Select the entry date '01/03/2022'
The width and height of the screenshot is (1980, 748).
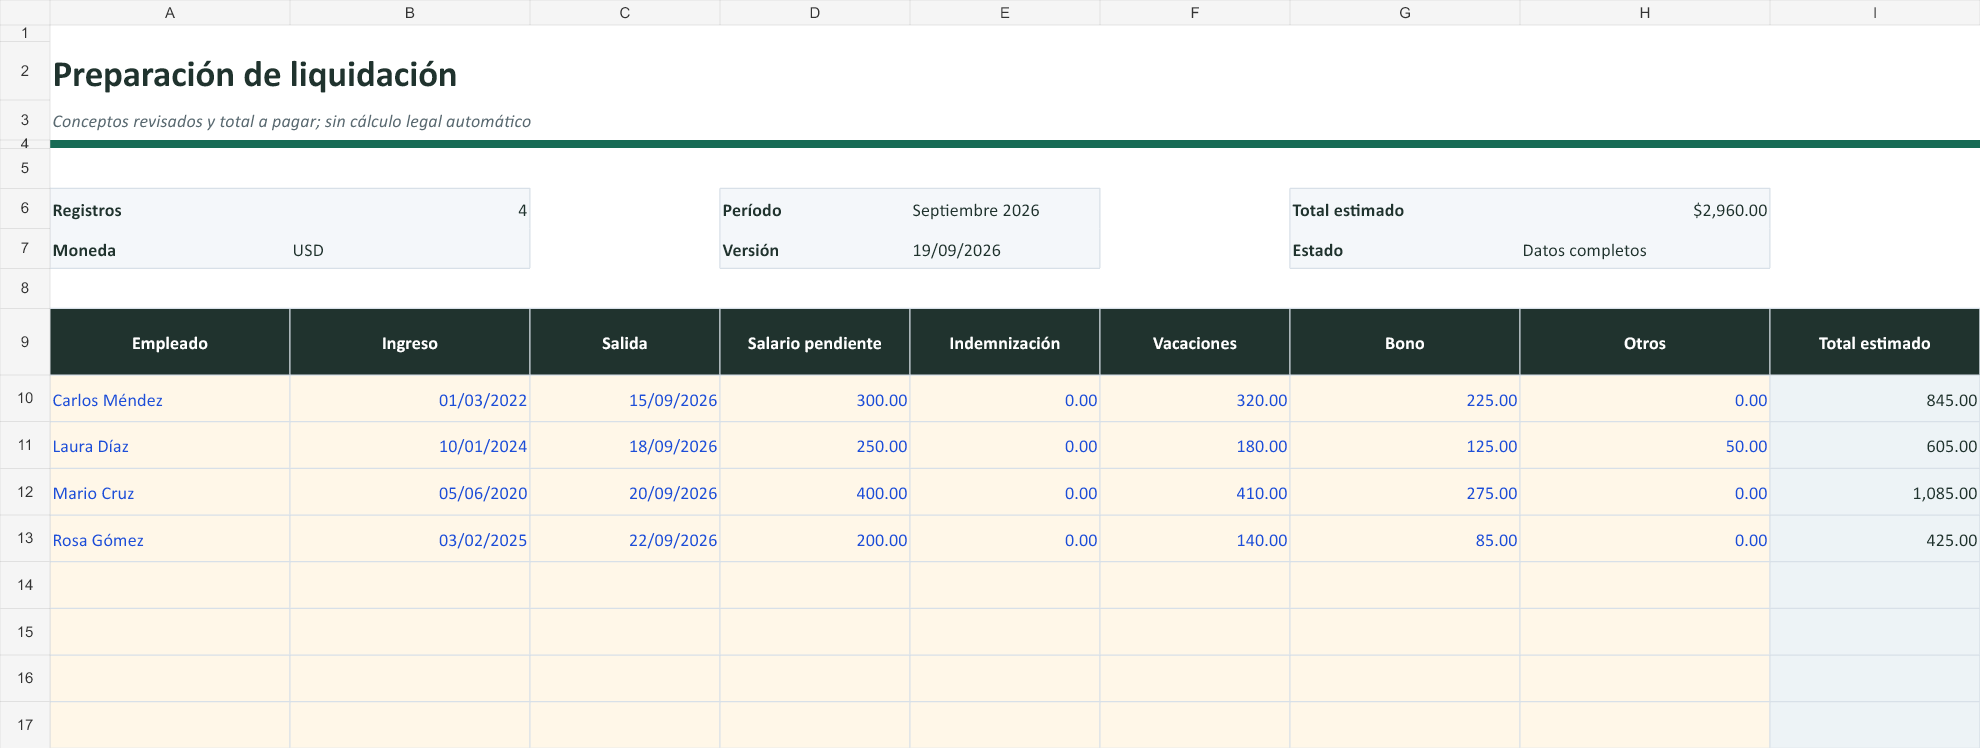coord(410,399)
